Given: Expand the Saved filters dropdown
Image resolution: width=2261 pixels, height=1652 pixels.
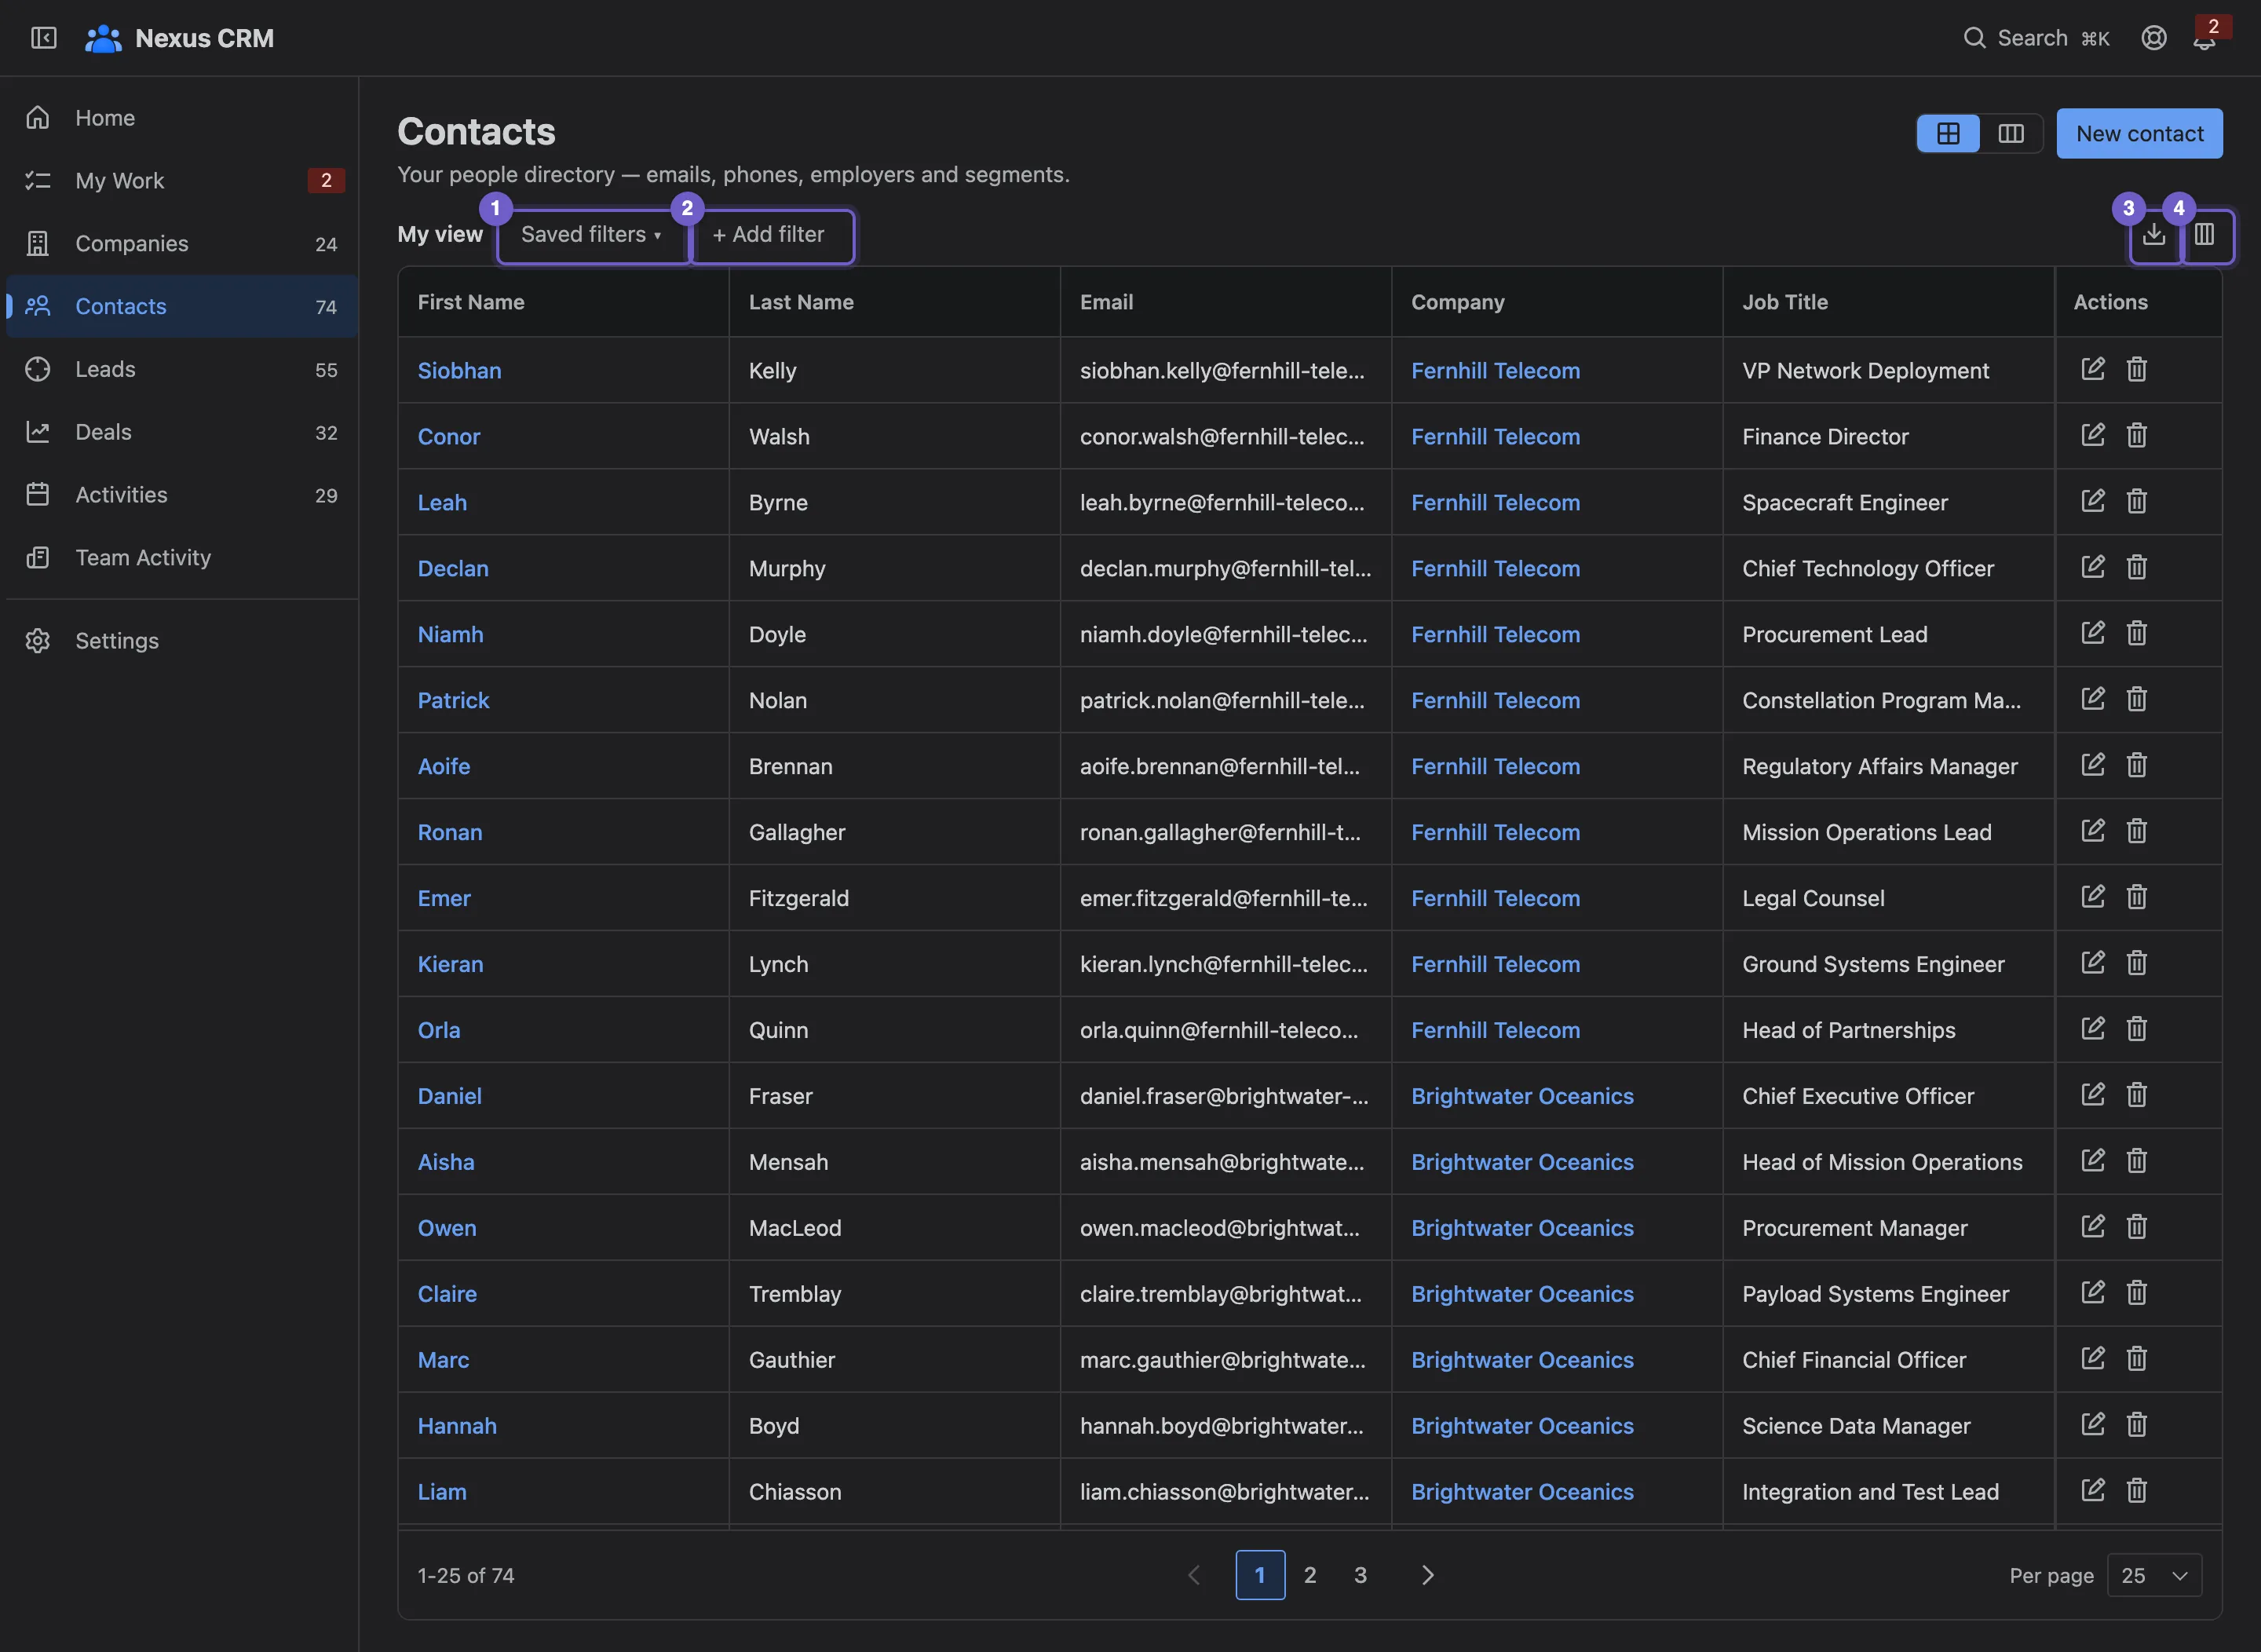Looking at the screenshot, I should tap(591, 235).
